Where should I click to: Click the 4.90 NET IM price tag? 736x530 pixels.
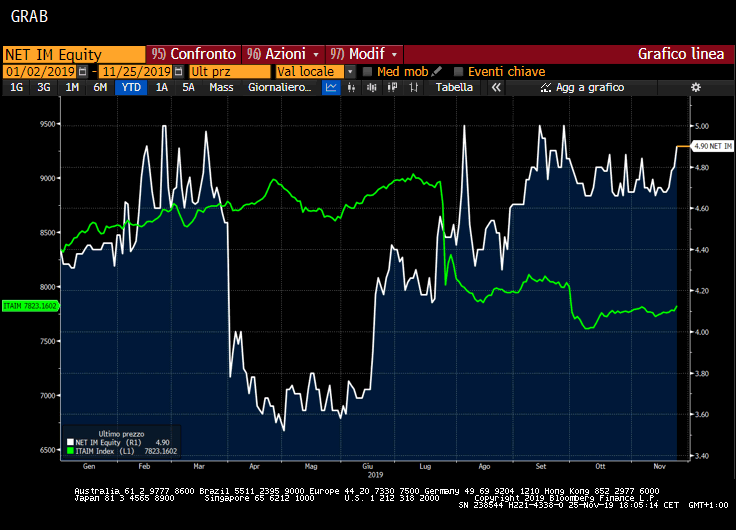pyautogui.click(x=713, y=146)
